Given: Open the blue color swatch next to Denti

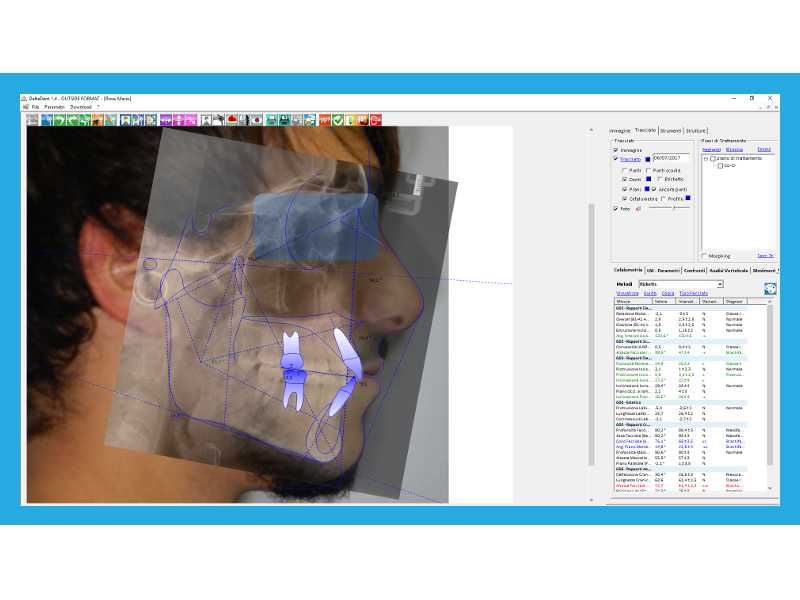Looking at the screenshot, I should click(x=648, y=179).
